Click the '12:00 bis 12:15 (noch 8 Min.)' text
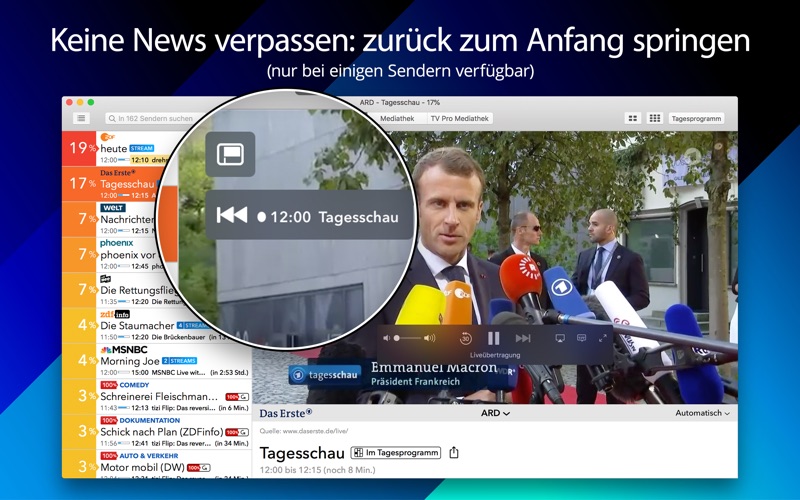The height and width of the screenshot is (500, 800). click(x=317, y=469)
